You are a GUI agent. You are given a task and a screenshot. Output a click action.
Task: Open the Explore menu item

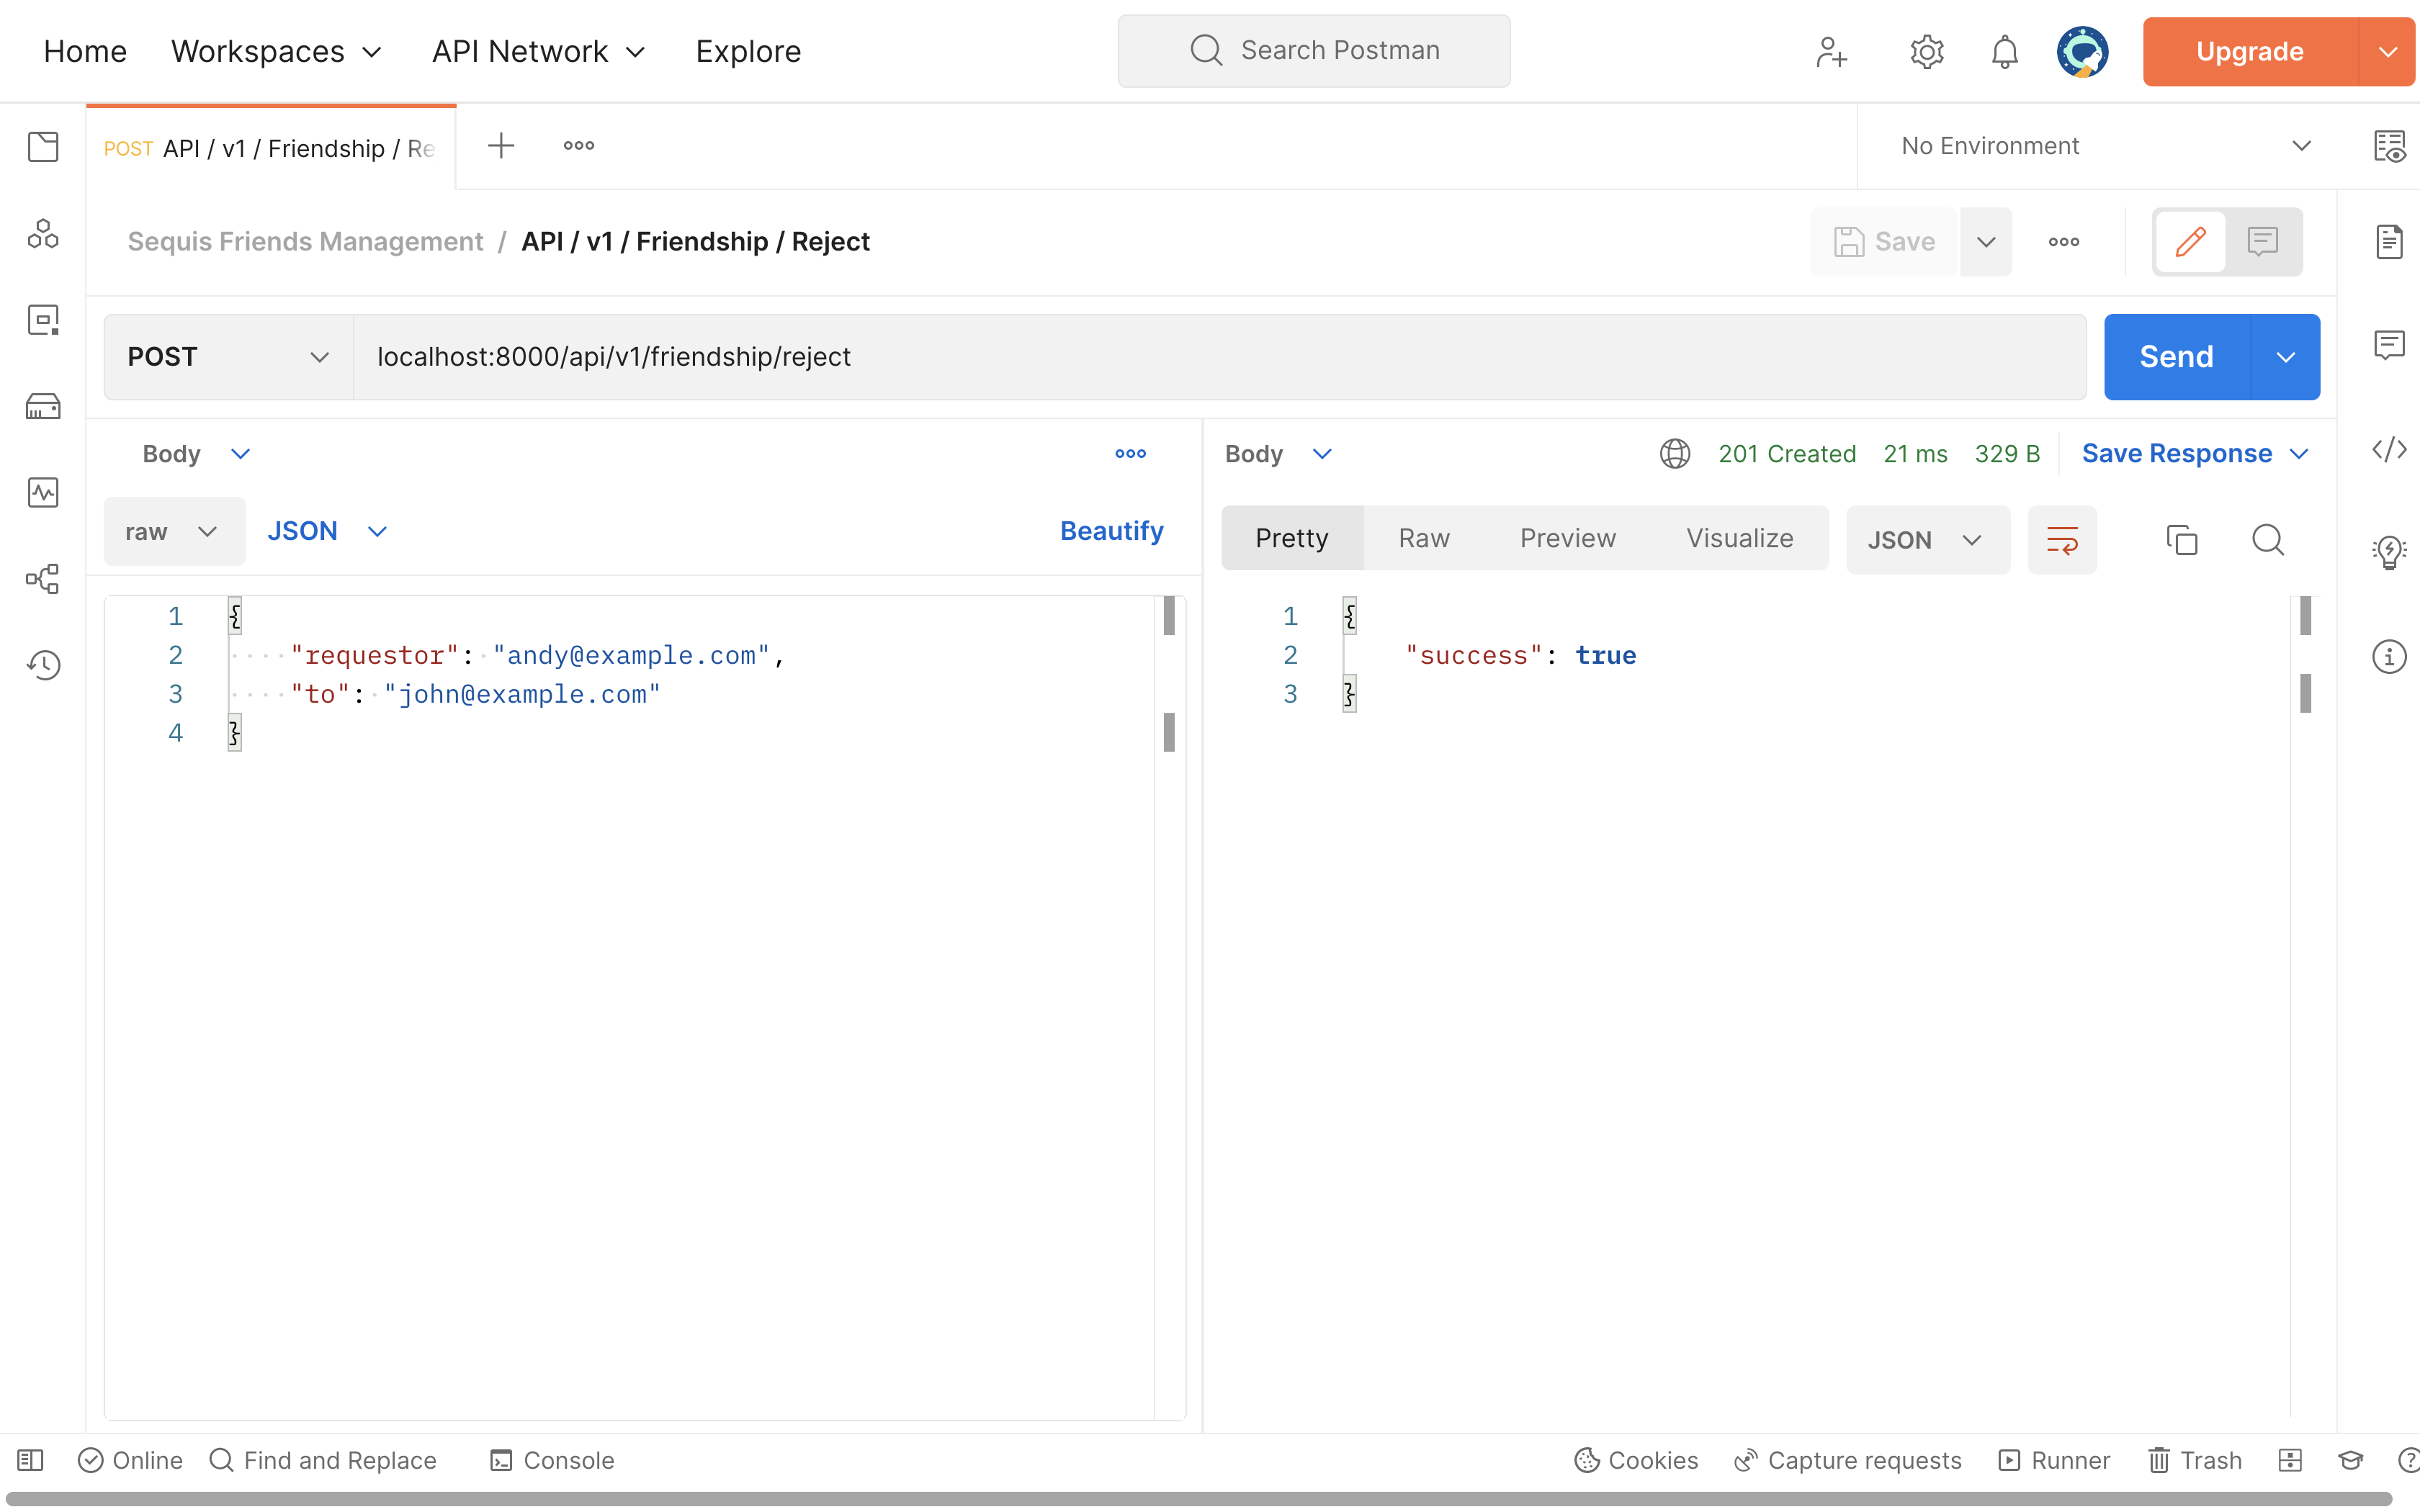coord(748,51)
